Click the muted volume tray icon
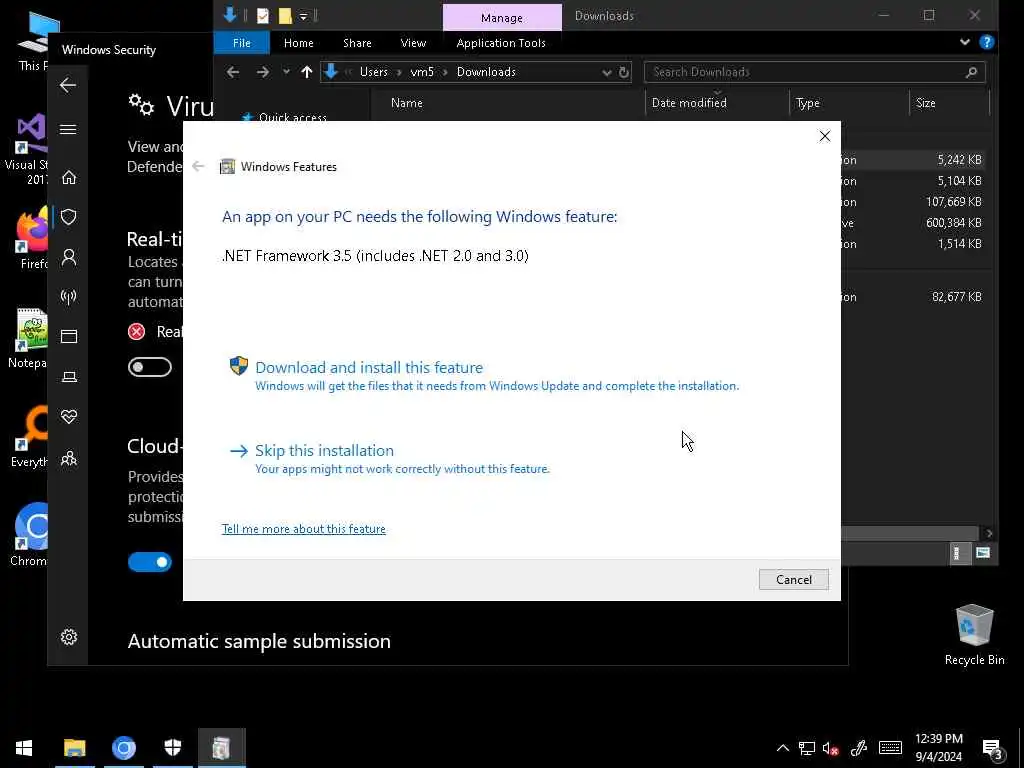 coord(831,748)
